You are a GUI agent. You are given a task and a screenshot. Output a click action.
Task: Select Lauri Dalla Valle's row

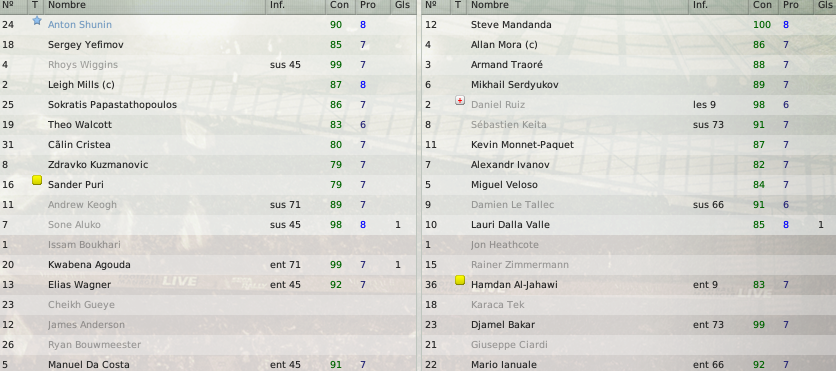point(629,224)
